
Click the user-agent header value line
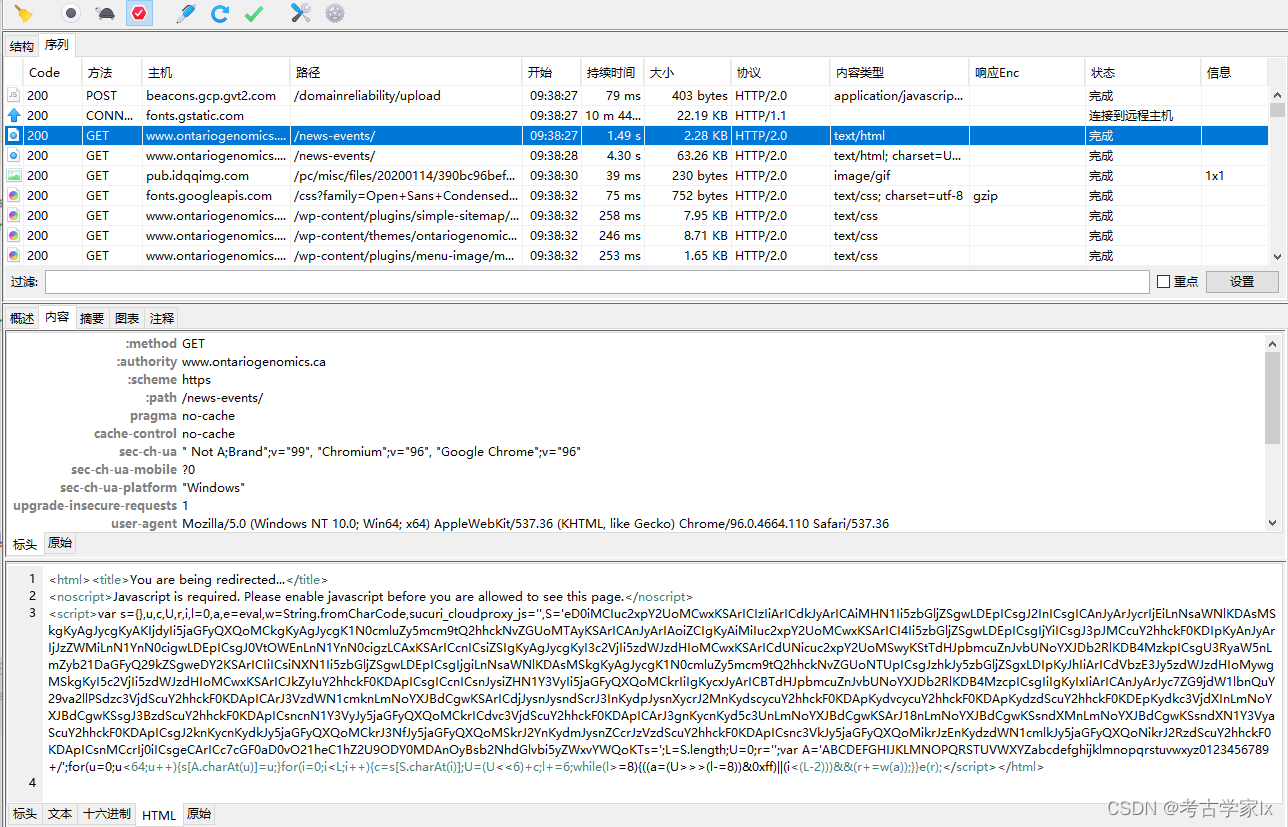coord(535,523)
